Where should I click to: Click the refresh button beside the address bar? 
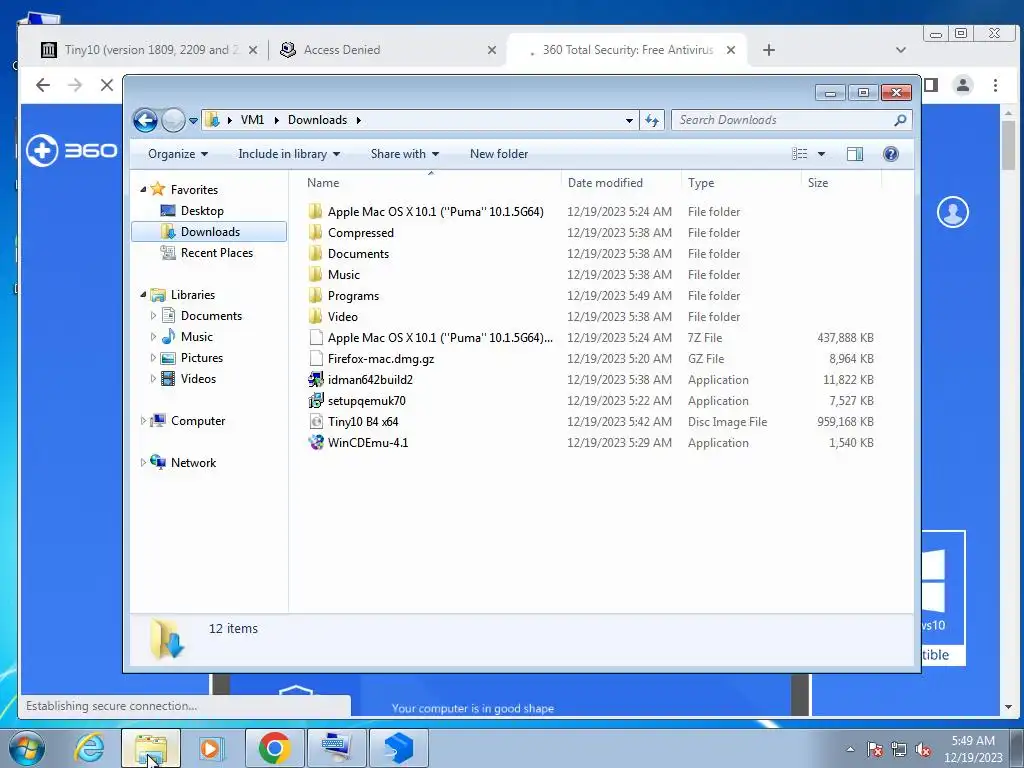[x=652, y=120]
